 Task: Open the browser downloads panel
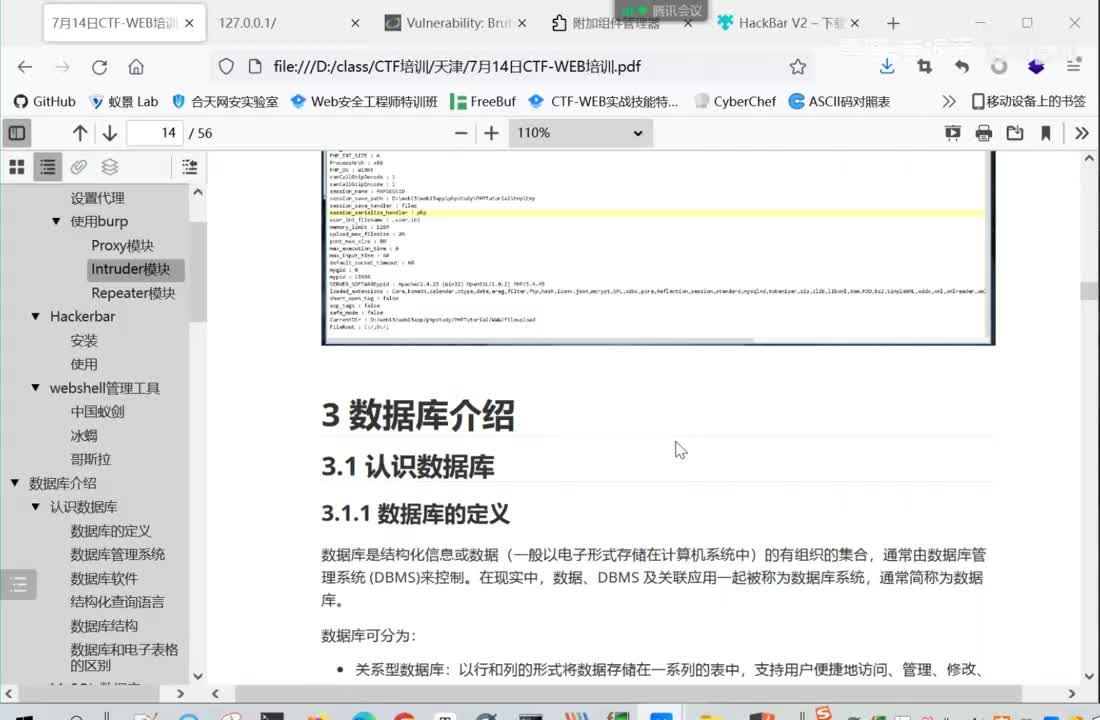coord(887,67)
